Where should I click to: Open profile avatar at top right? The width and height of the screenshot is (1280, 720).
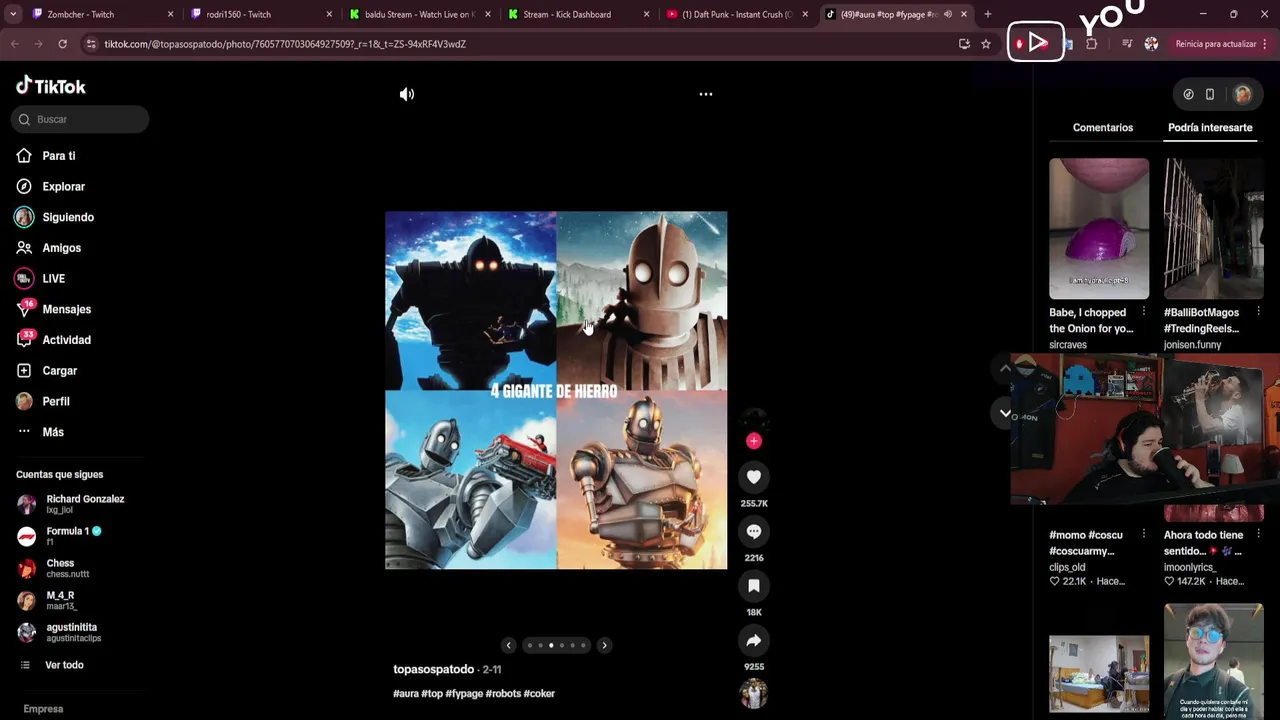point(1243,94)
